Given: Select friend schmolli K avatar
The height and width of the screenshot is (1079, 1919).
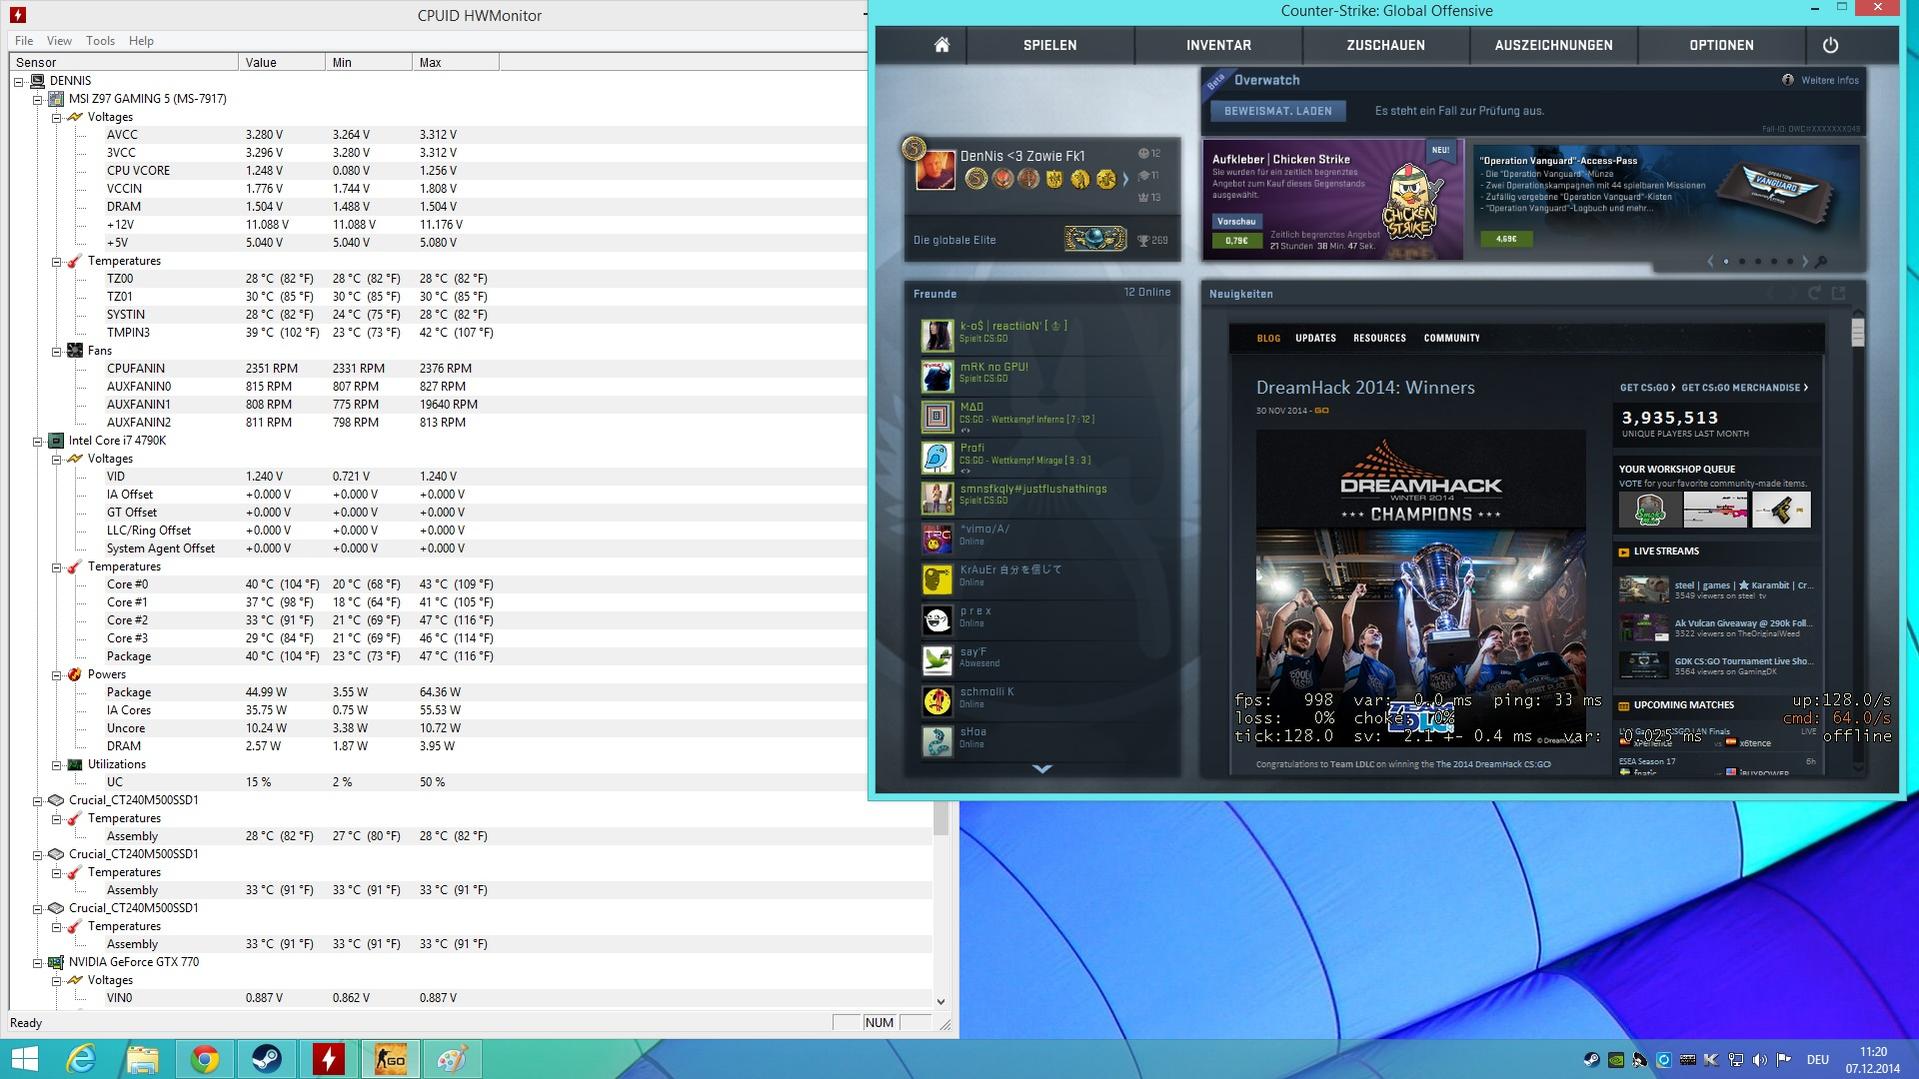Looking at the screenshot, I should coord(937,701).
